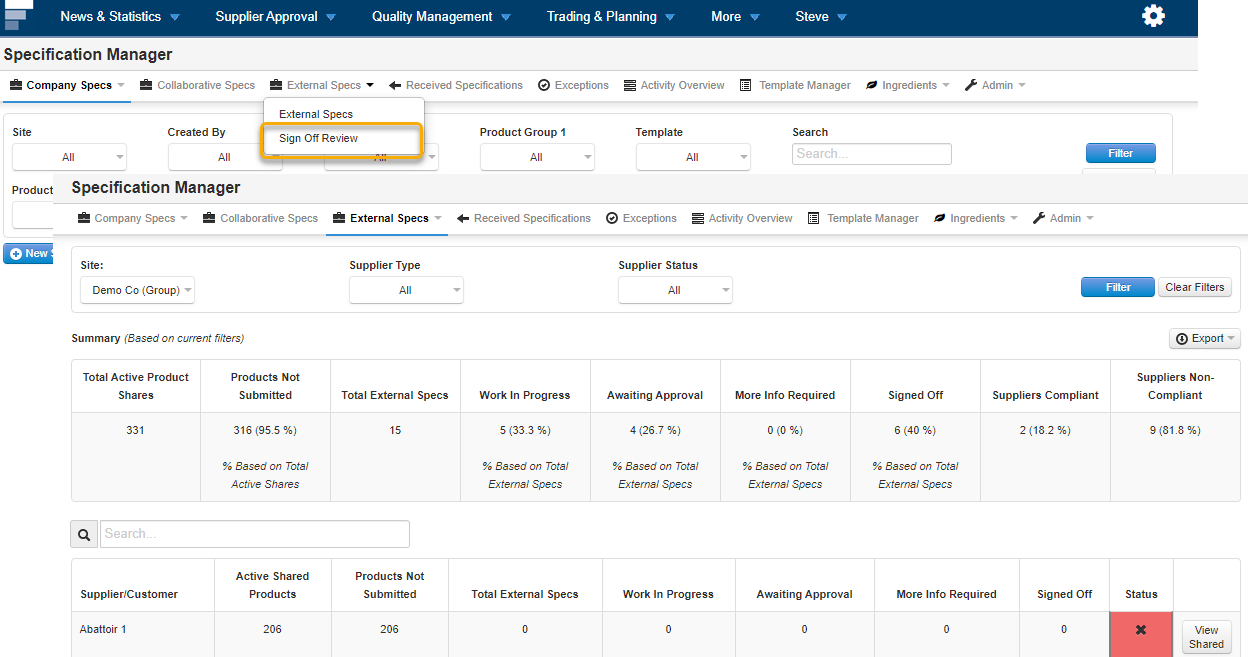Choose External Specs in the open dropdown menu
Viewport: 1252px width, 657px height.
316,114
